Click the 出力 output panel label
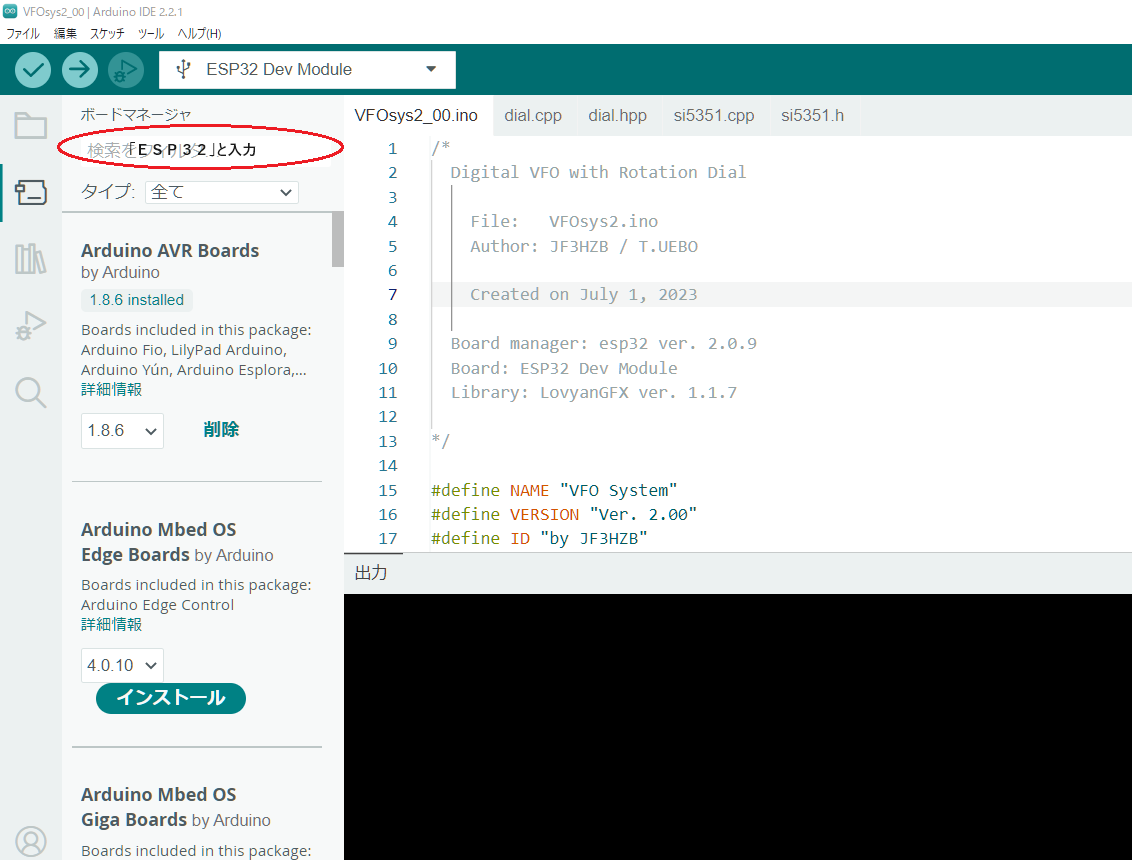1132x860 pixels. pos(371,573)
